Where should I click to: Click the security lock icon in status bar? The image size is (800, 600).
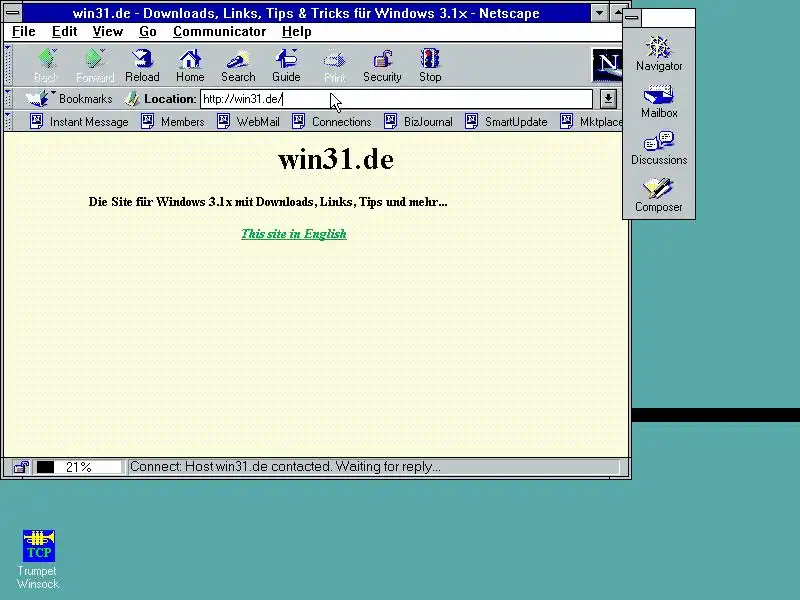(x=20, y=467)
